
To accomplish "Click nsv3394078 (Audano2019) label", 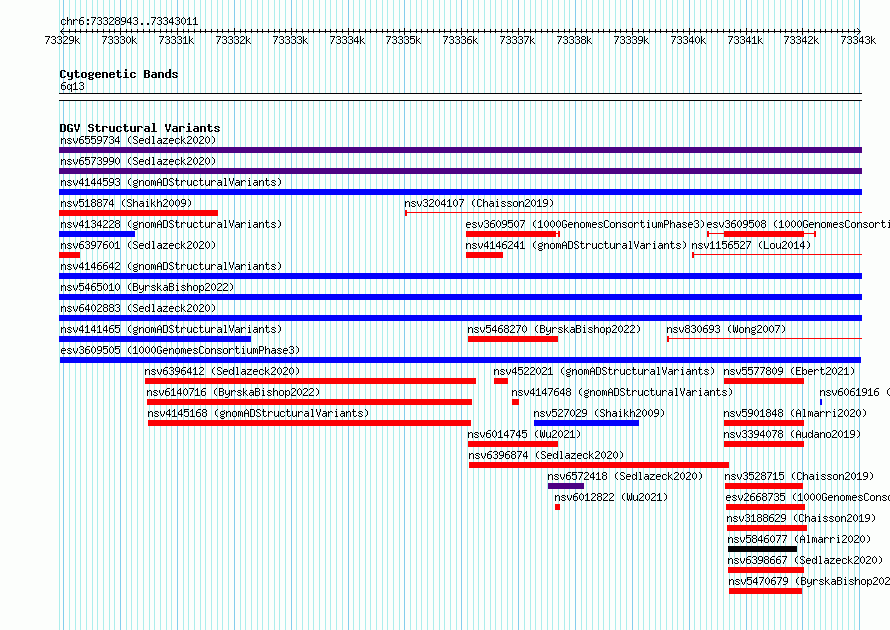I will (x=792, y=434).
